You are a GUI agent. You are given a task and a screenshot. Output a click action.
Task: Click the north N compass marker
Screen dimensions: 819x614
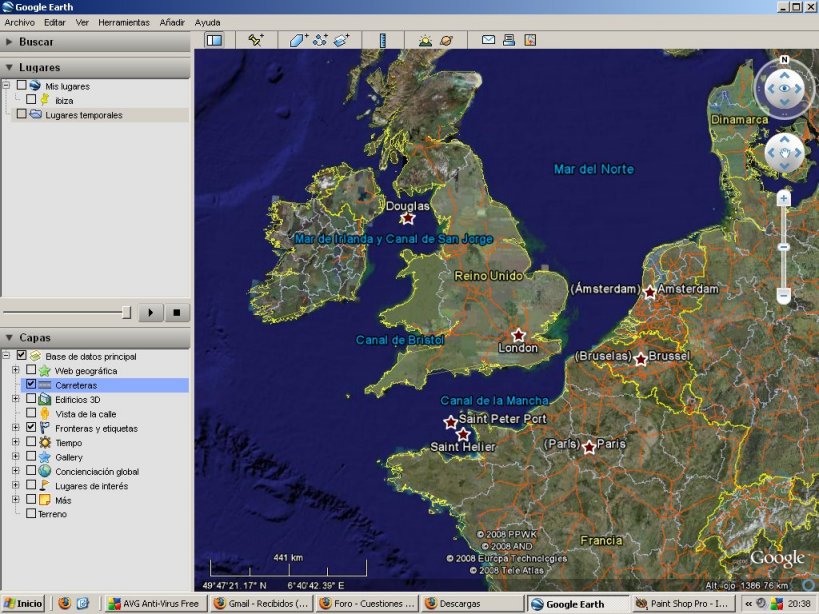pyautogui.click(x=784, y=60)
